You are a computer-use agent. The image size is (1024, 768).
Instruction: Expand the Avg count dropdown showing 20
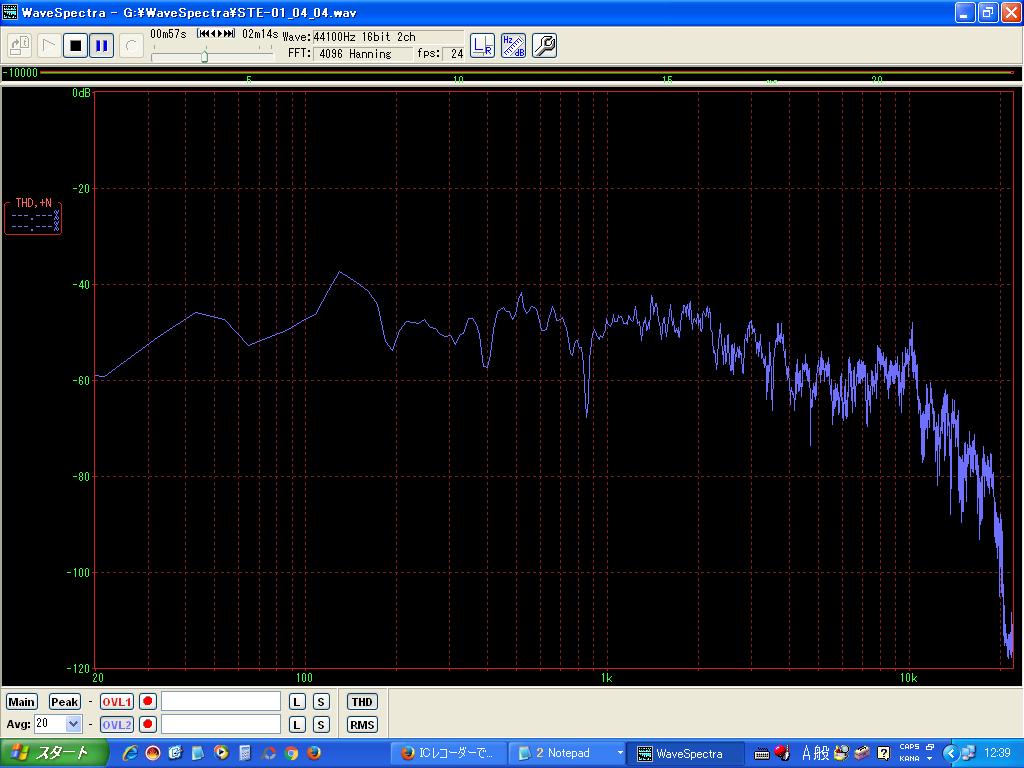click(73, 724)
